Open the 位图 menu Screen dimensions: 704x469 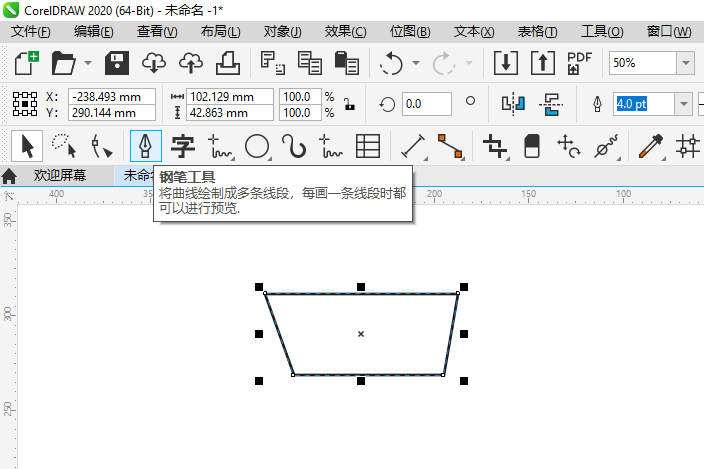pyautogui.click(x=410, y=32)
